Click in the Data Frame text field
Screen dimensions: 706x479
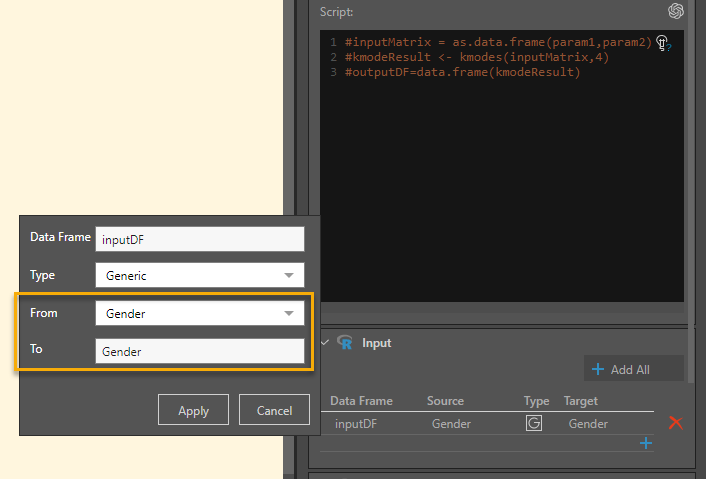pos(199,238)
